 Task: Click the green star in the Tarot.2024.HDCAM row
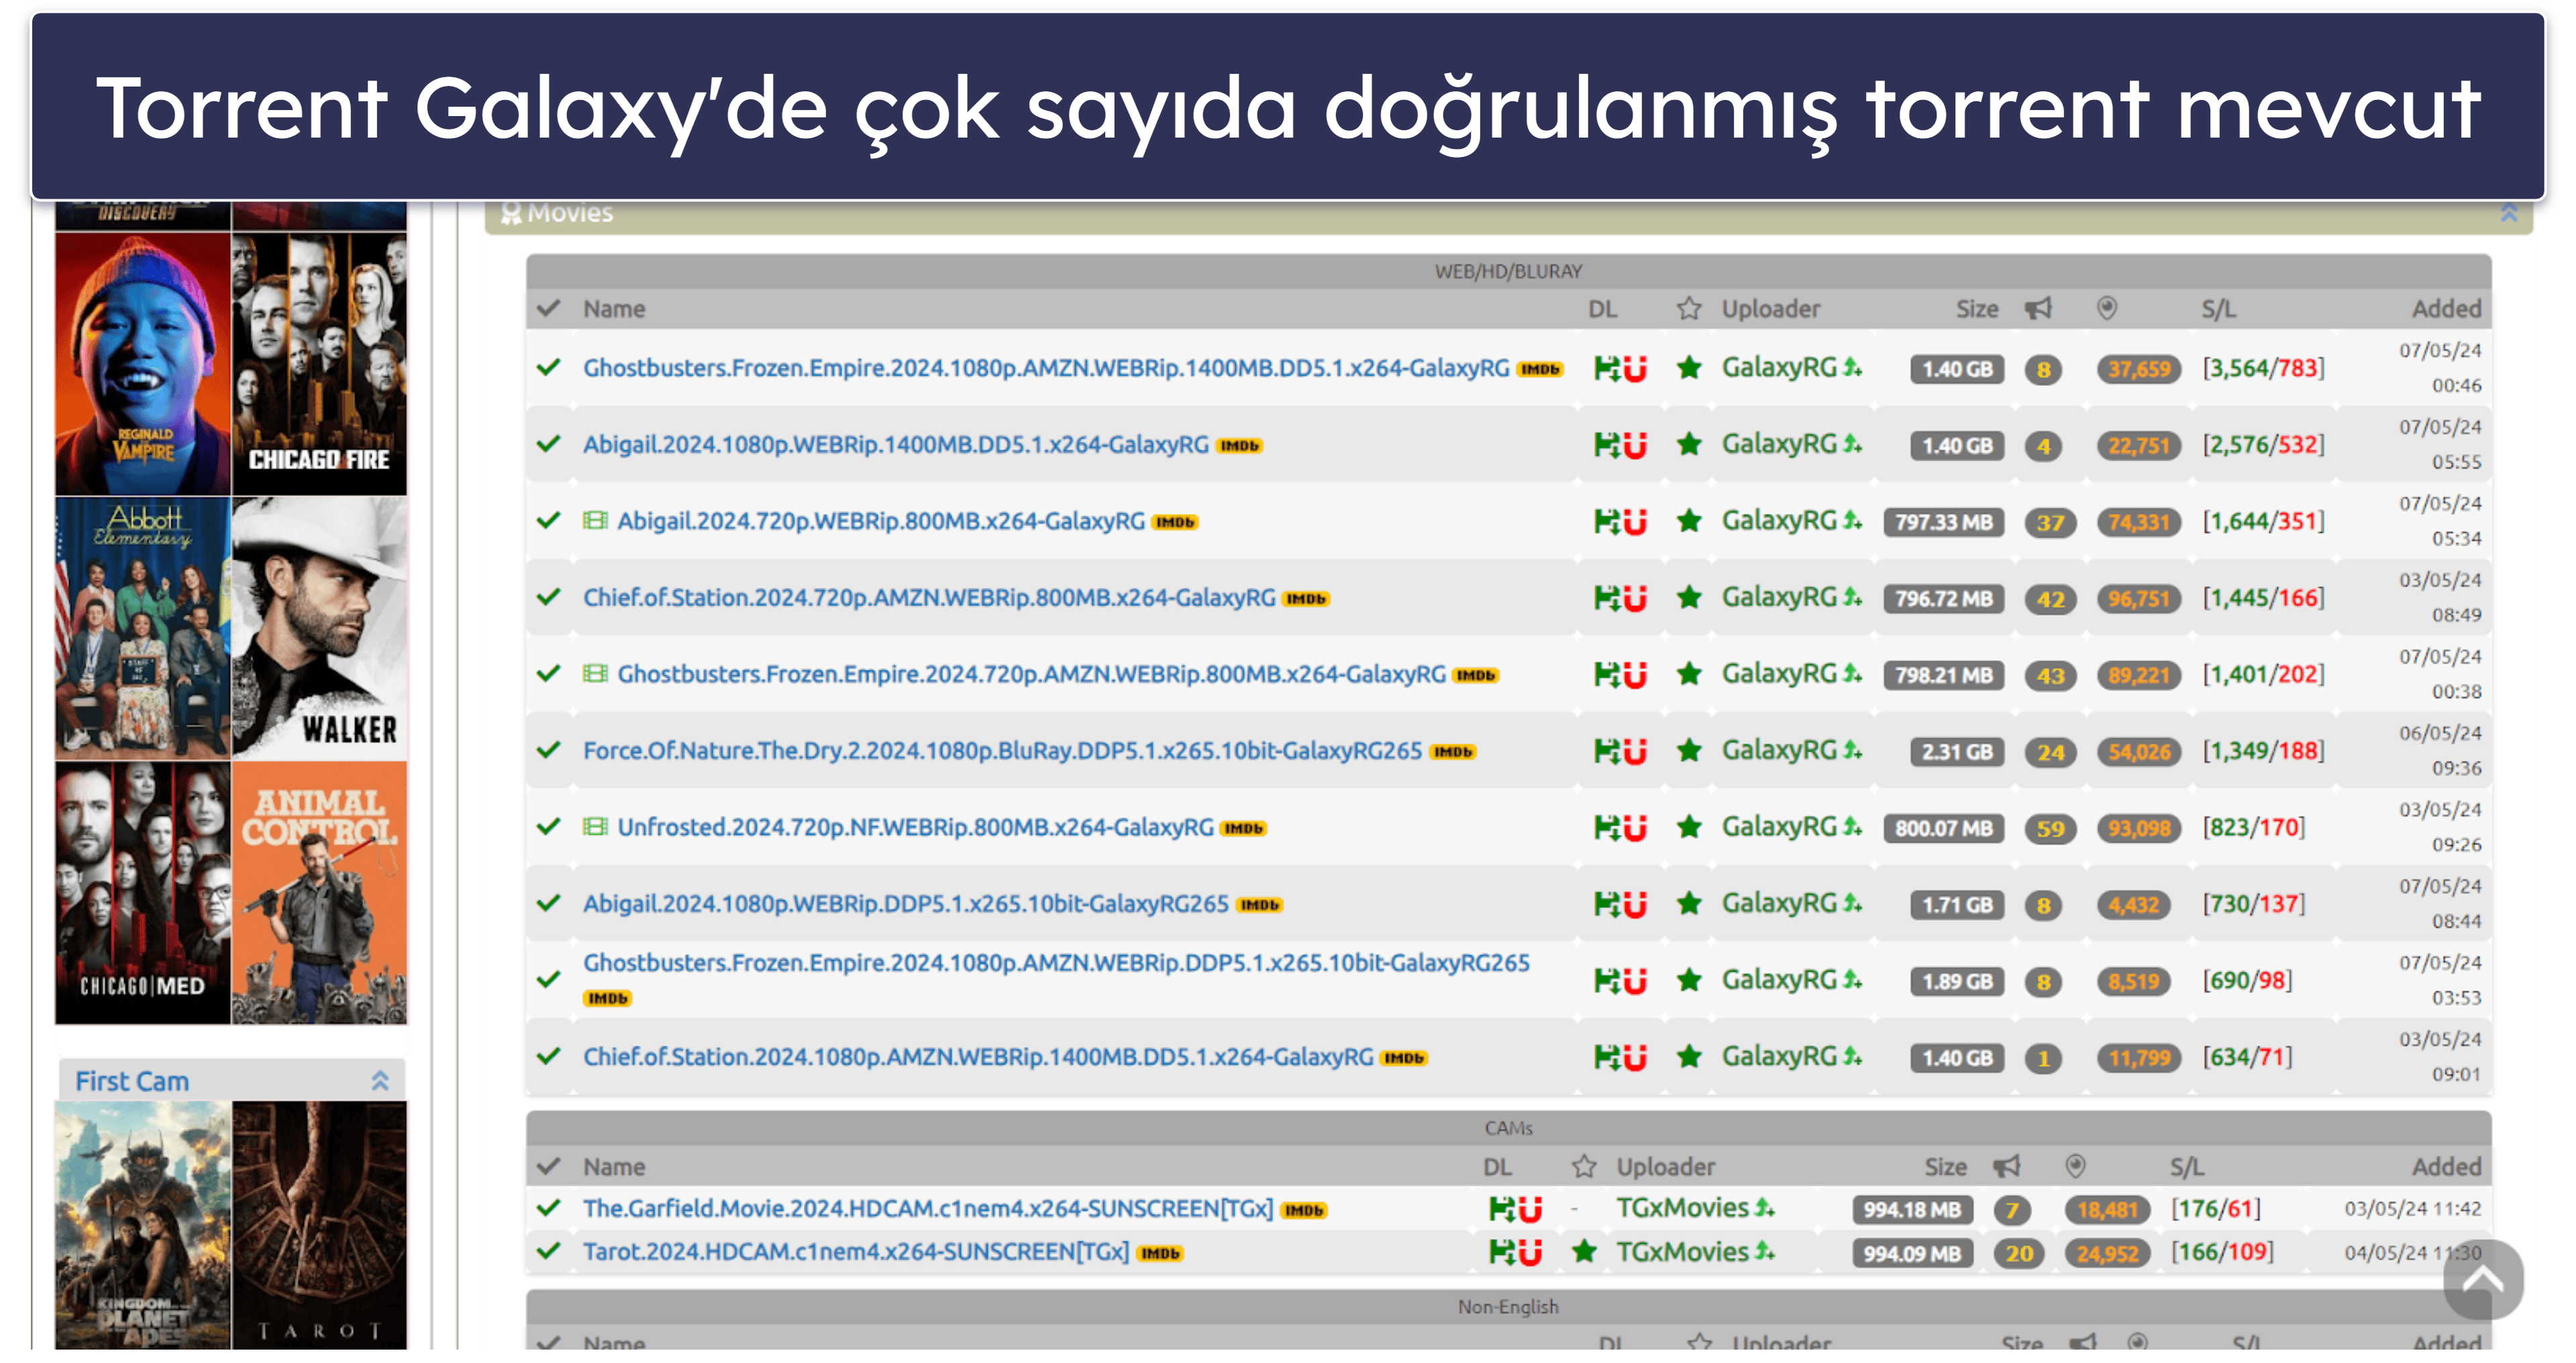pos(1584,1251)
